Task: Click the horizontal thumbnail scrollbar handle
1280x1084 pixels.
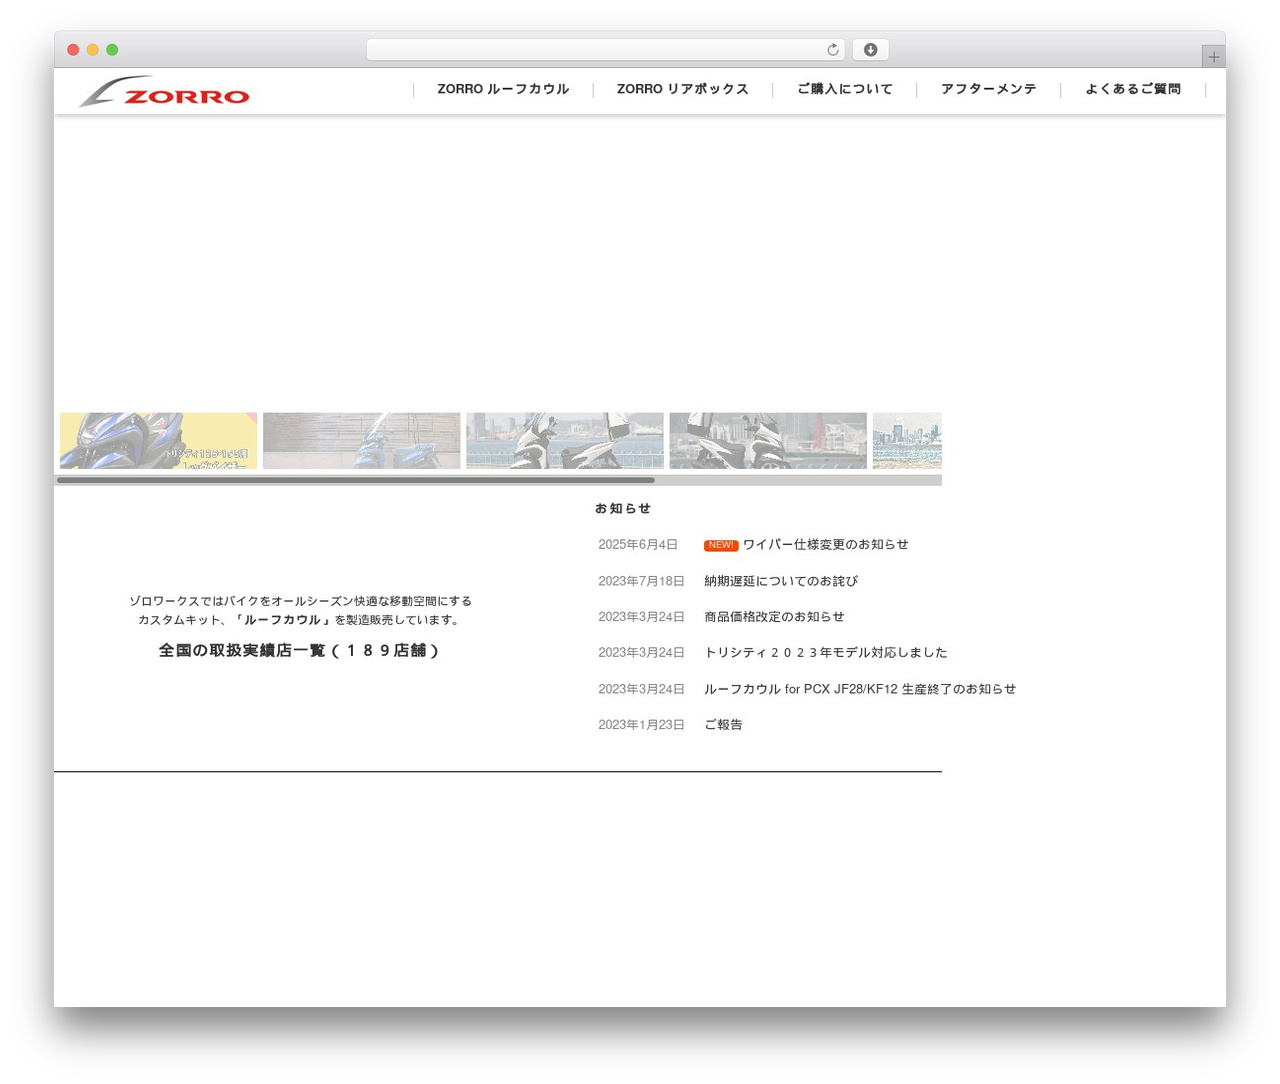Action: click(356, 480)
